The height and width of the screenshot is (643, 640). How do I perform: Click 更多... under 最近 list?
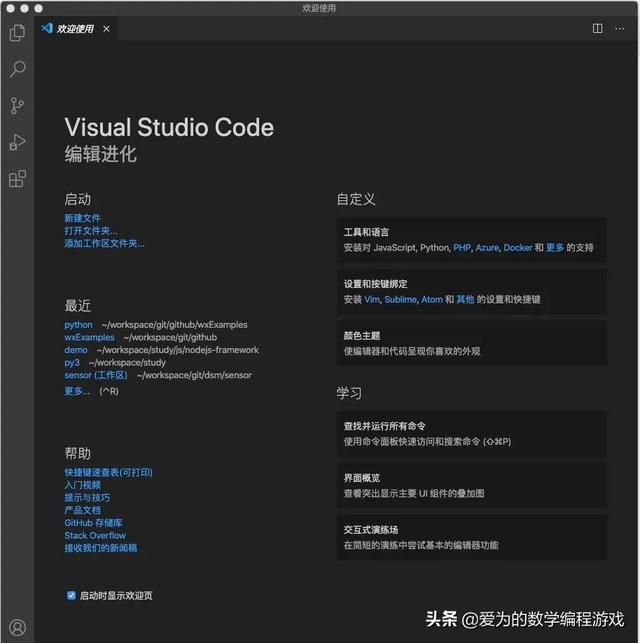77,391
